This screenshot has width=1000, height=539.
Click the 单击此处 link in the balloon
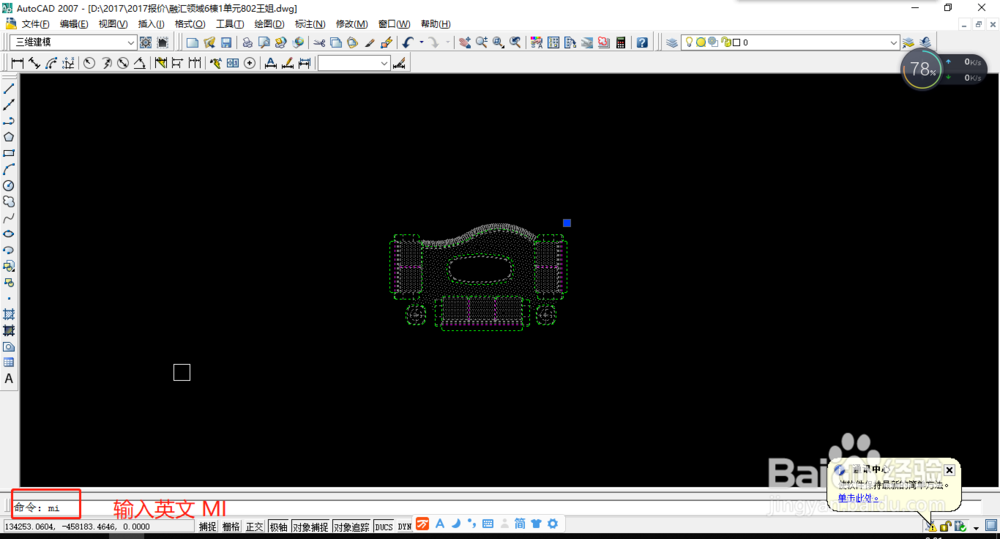858,499
